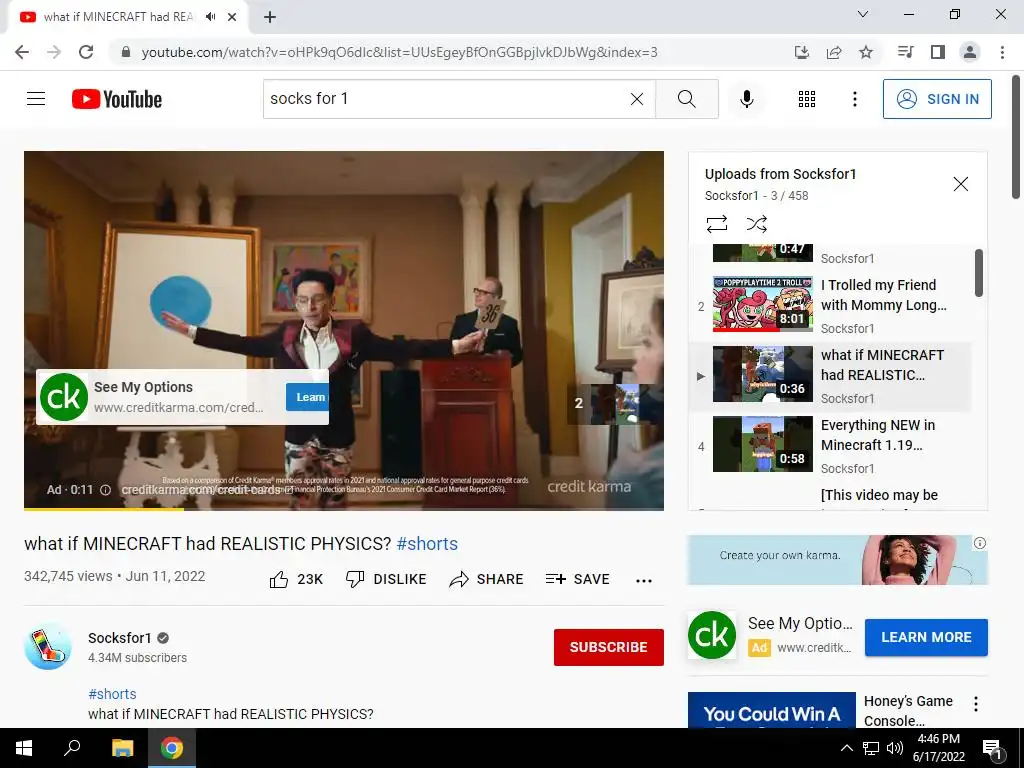Open the Windows Start menu
Image resolution: width=1024 pixels, height=768 pixels.
tap(24, 748)
